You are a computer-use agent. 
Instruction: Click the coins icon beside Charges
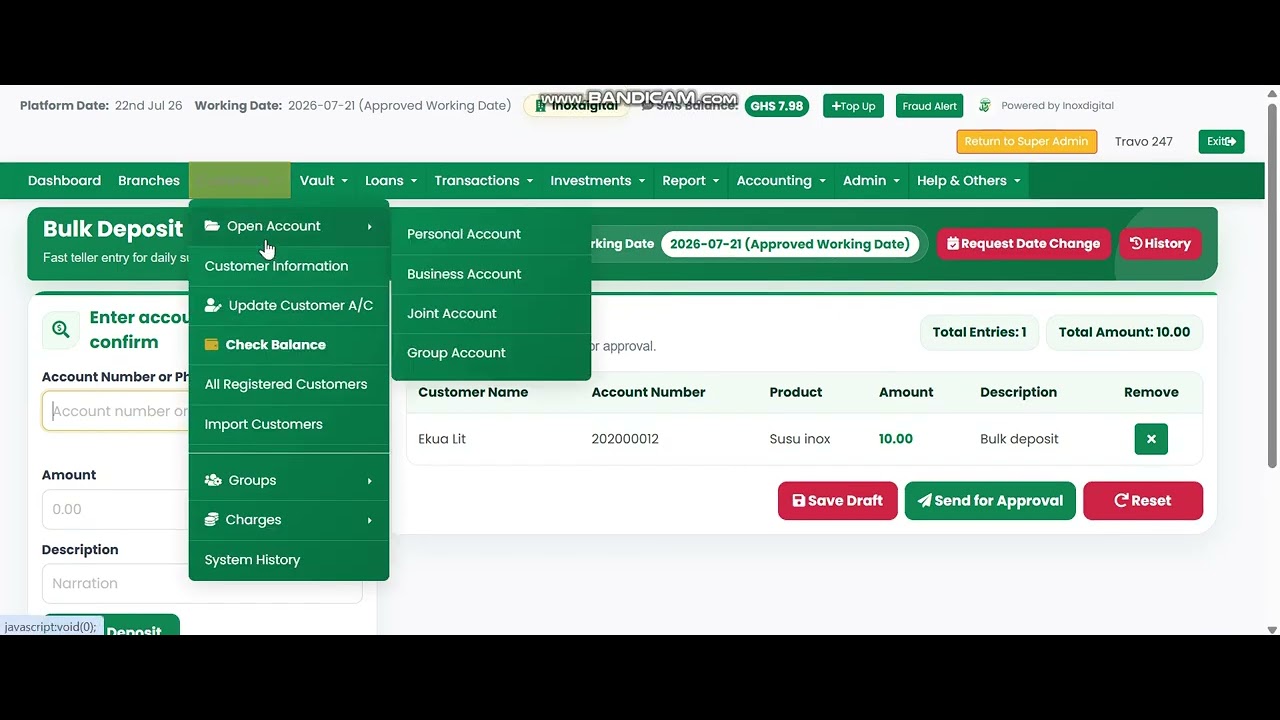(x=211, y=520)
